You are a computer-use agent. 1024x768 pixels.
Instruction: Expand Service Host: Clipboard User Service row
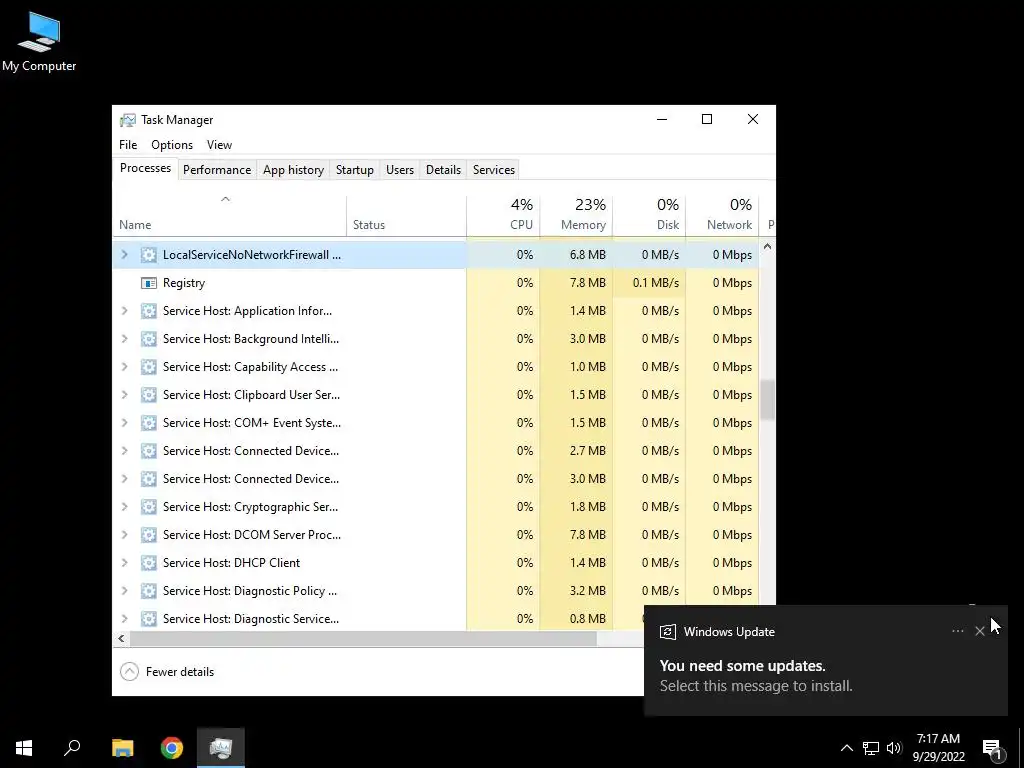pos(125,395)
